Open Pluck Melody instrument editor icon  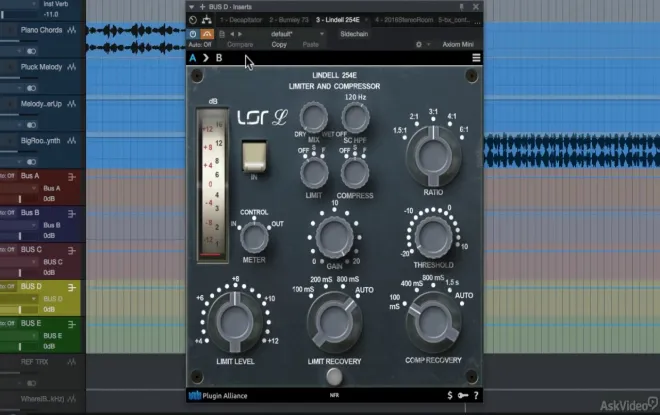coord(72,67)
